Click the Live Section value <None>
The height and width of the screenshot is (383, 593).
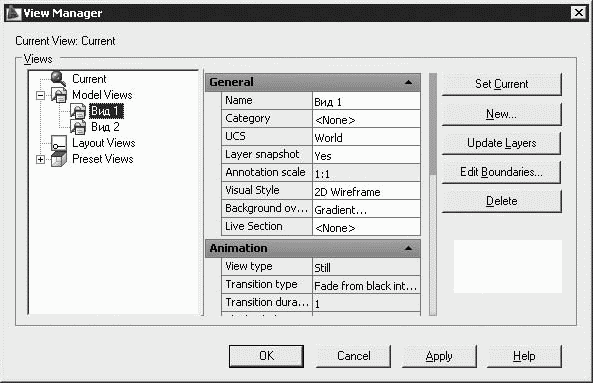tap(366, 227)
